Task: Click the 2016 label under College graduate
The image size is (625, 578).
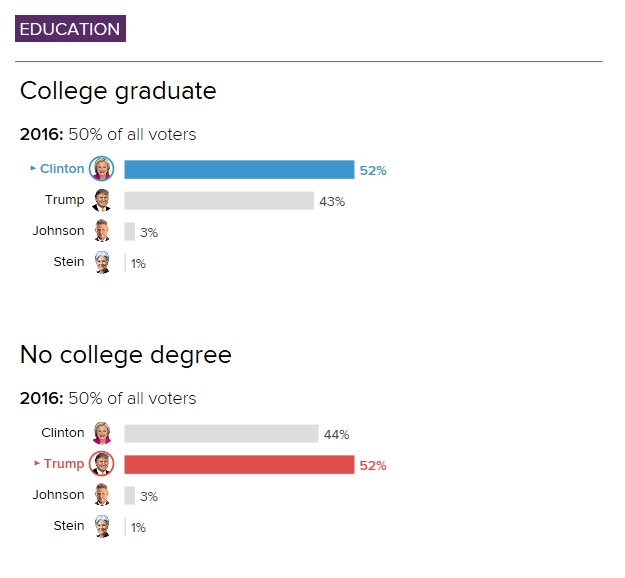Action: (41, 134)
